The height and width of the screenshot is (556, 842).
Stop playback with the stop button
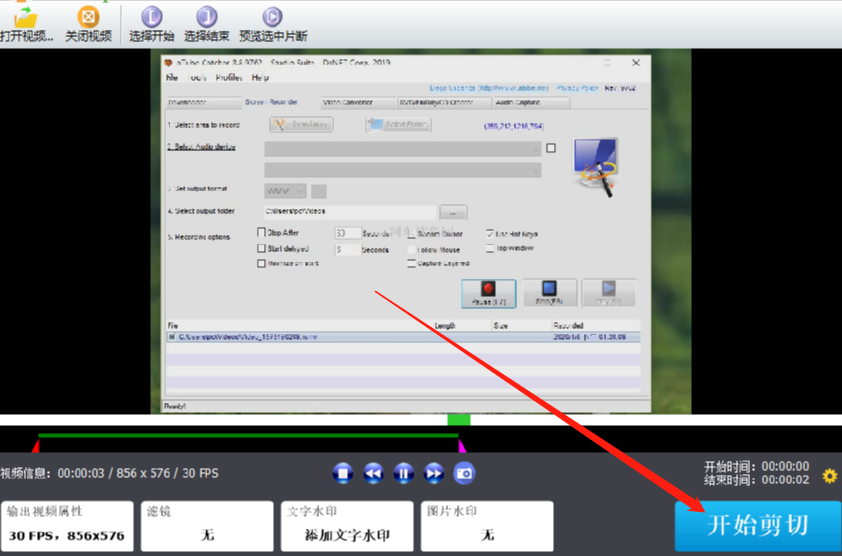tap(343, 473)
